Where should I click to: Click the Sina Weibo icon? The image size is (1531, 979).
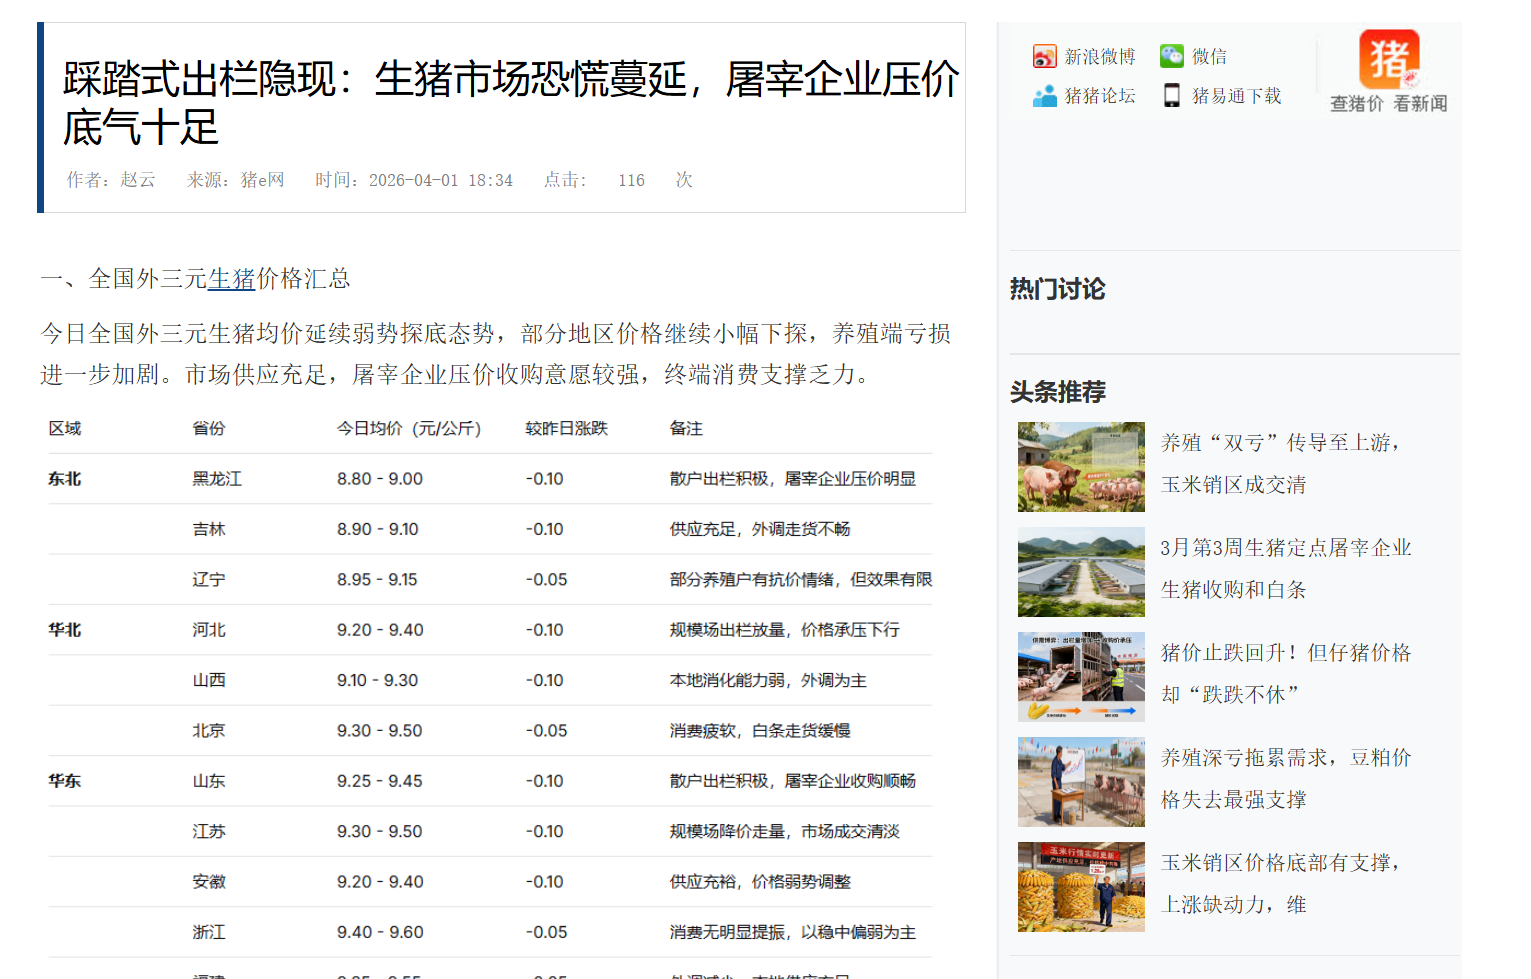tap(1044, 56)
